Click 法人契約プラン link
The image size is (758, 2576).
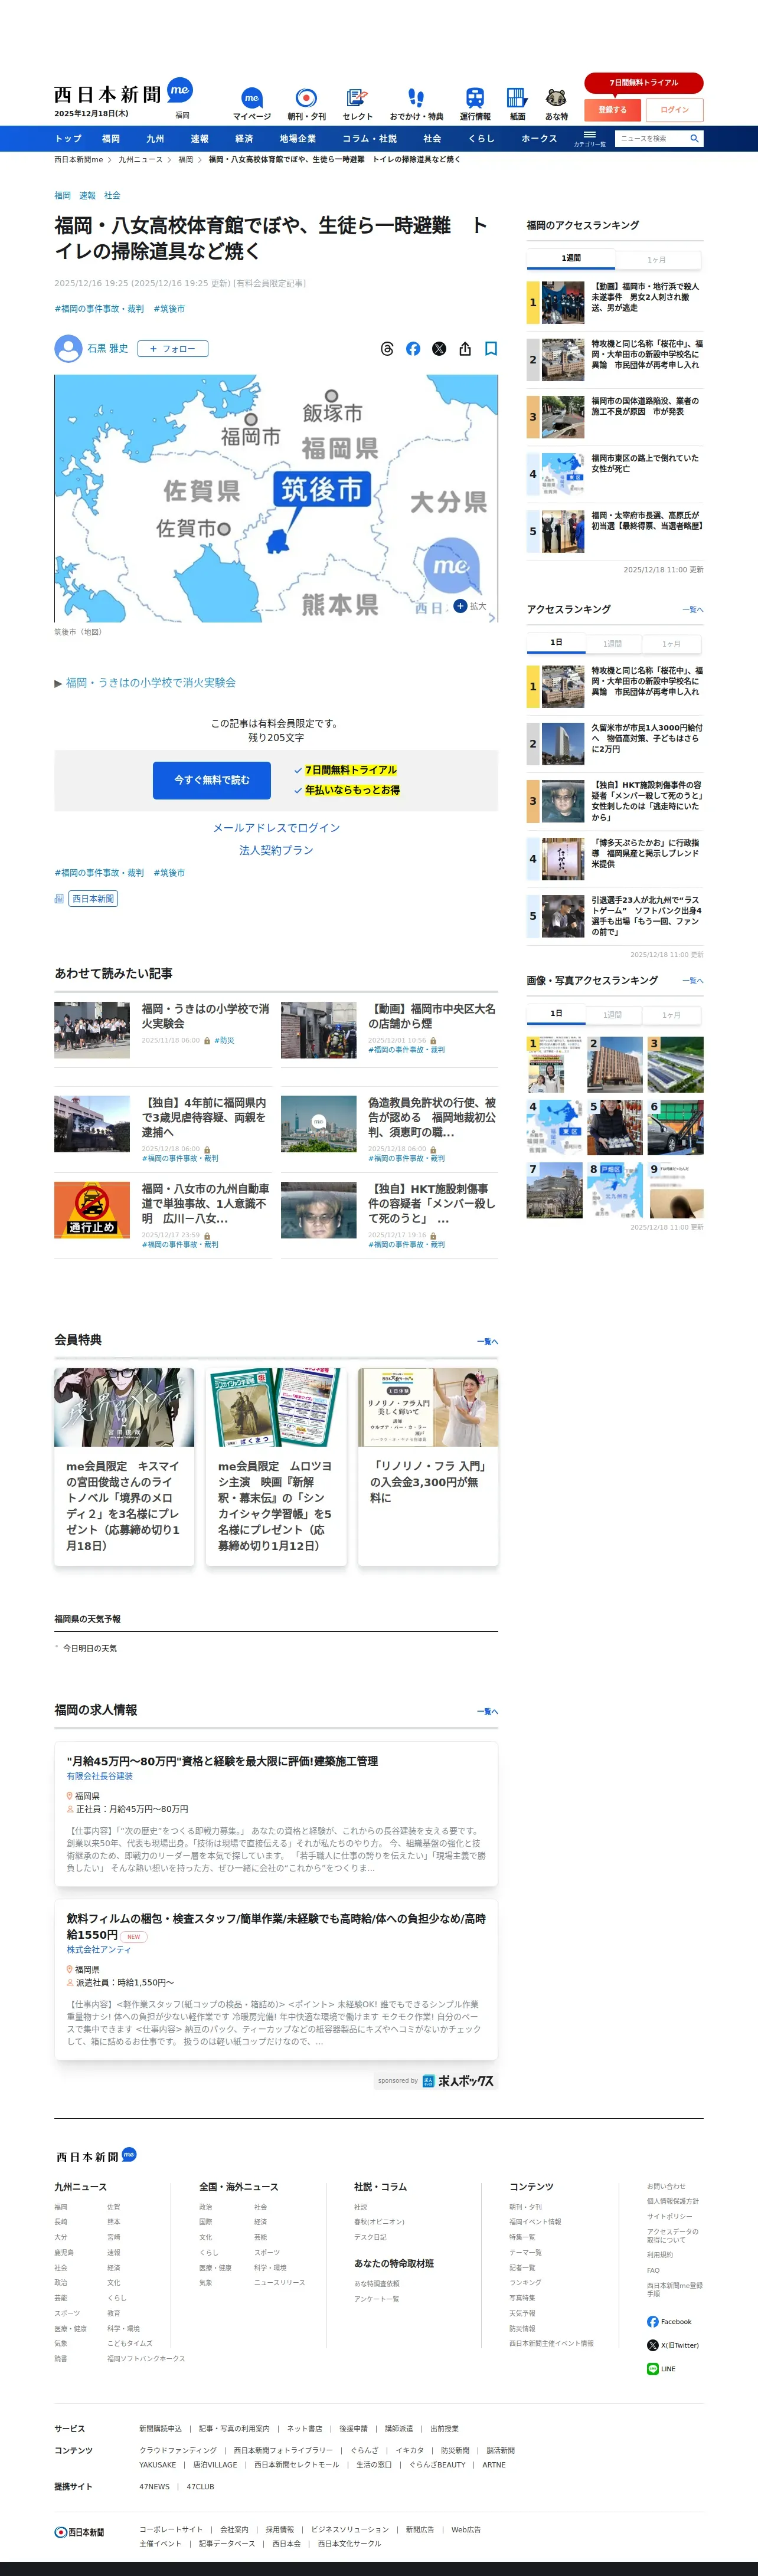pos(276,850)
